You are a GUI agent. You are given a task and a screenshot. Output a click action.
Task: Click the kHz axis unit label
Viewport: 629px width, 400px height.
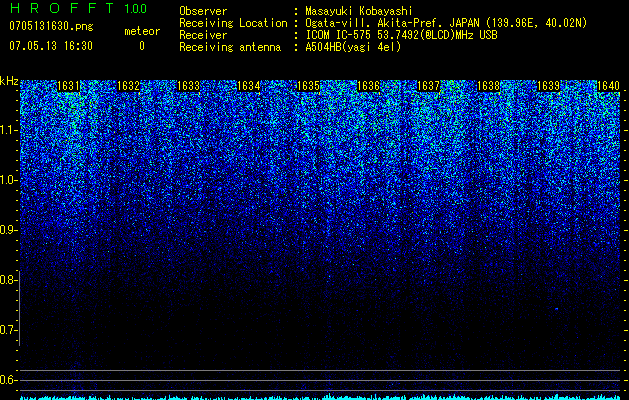pos(9,81)
